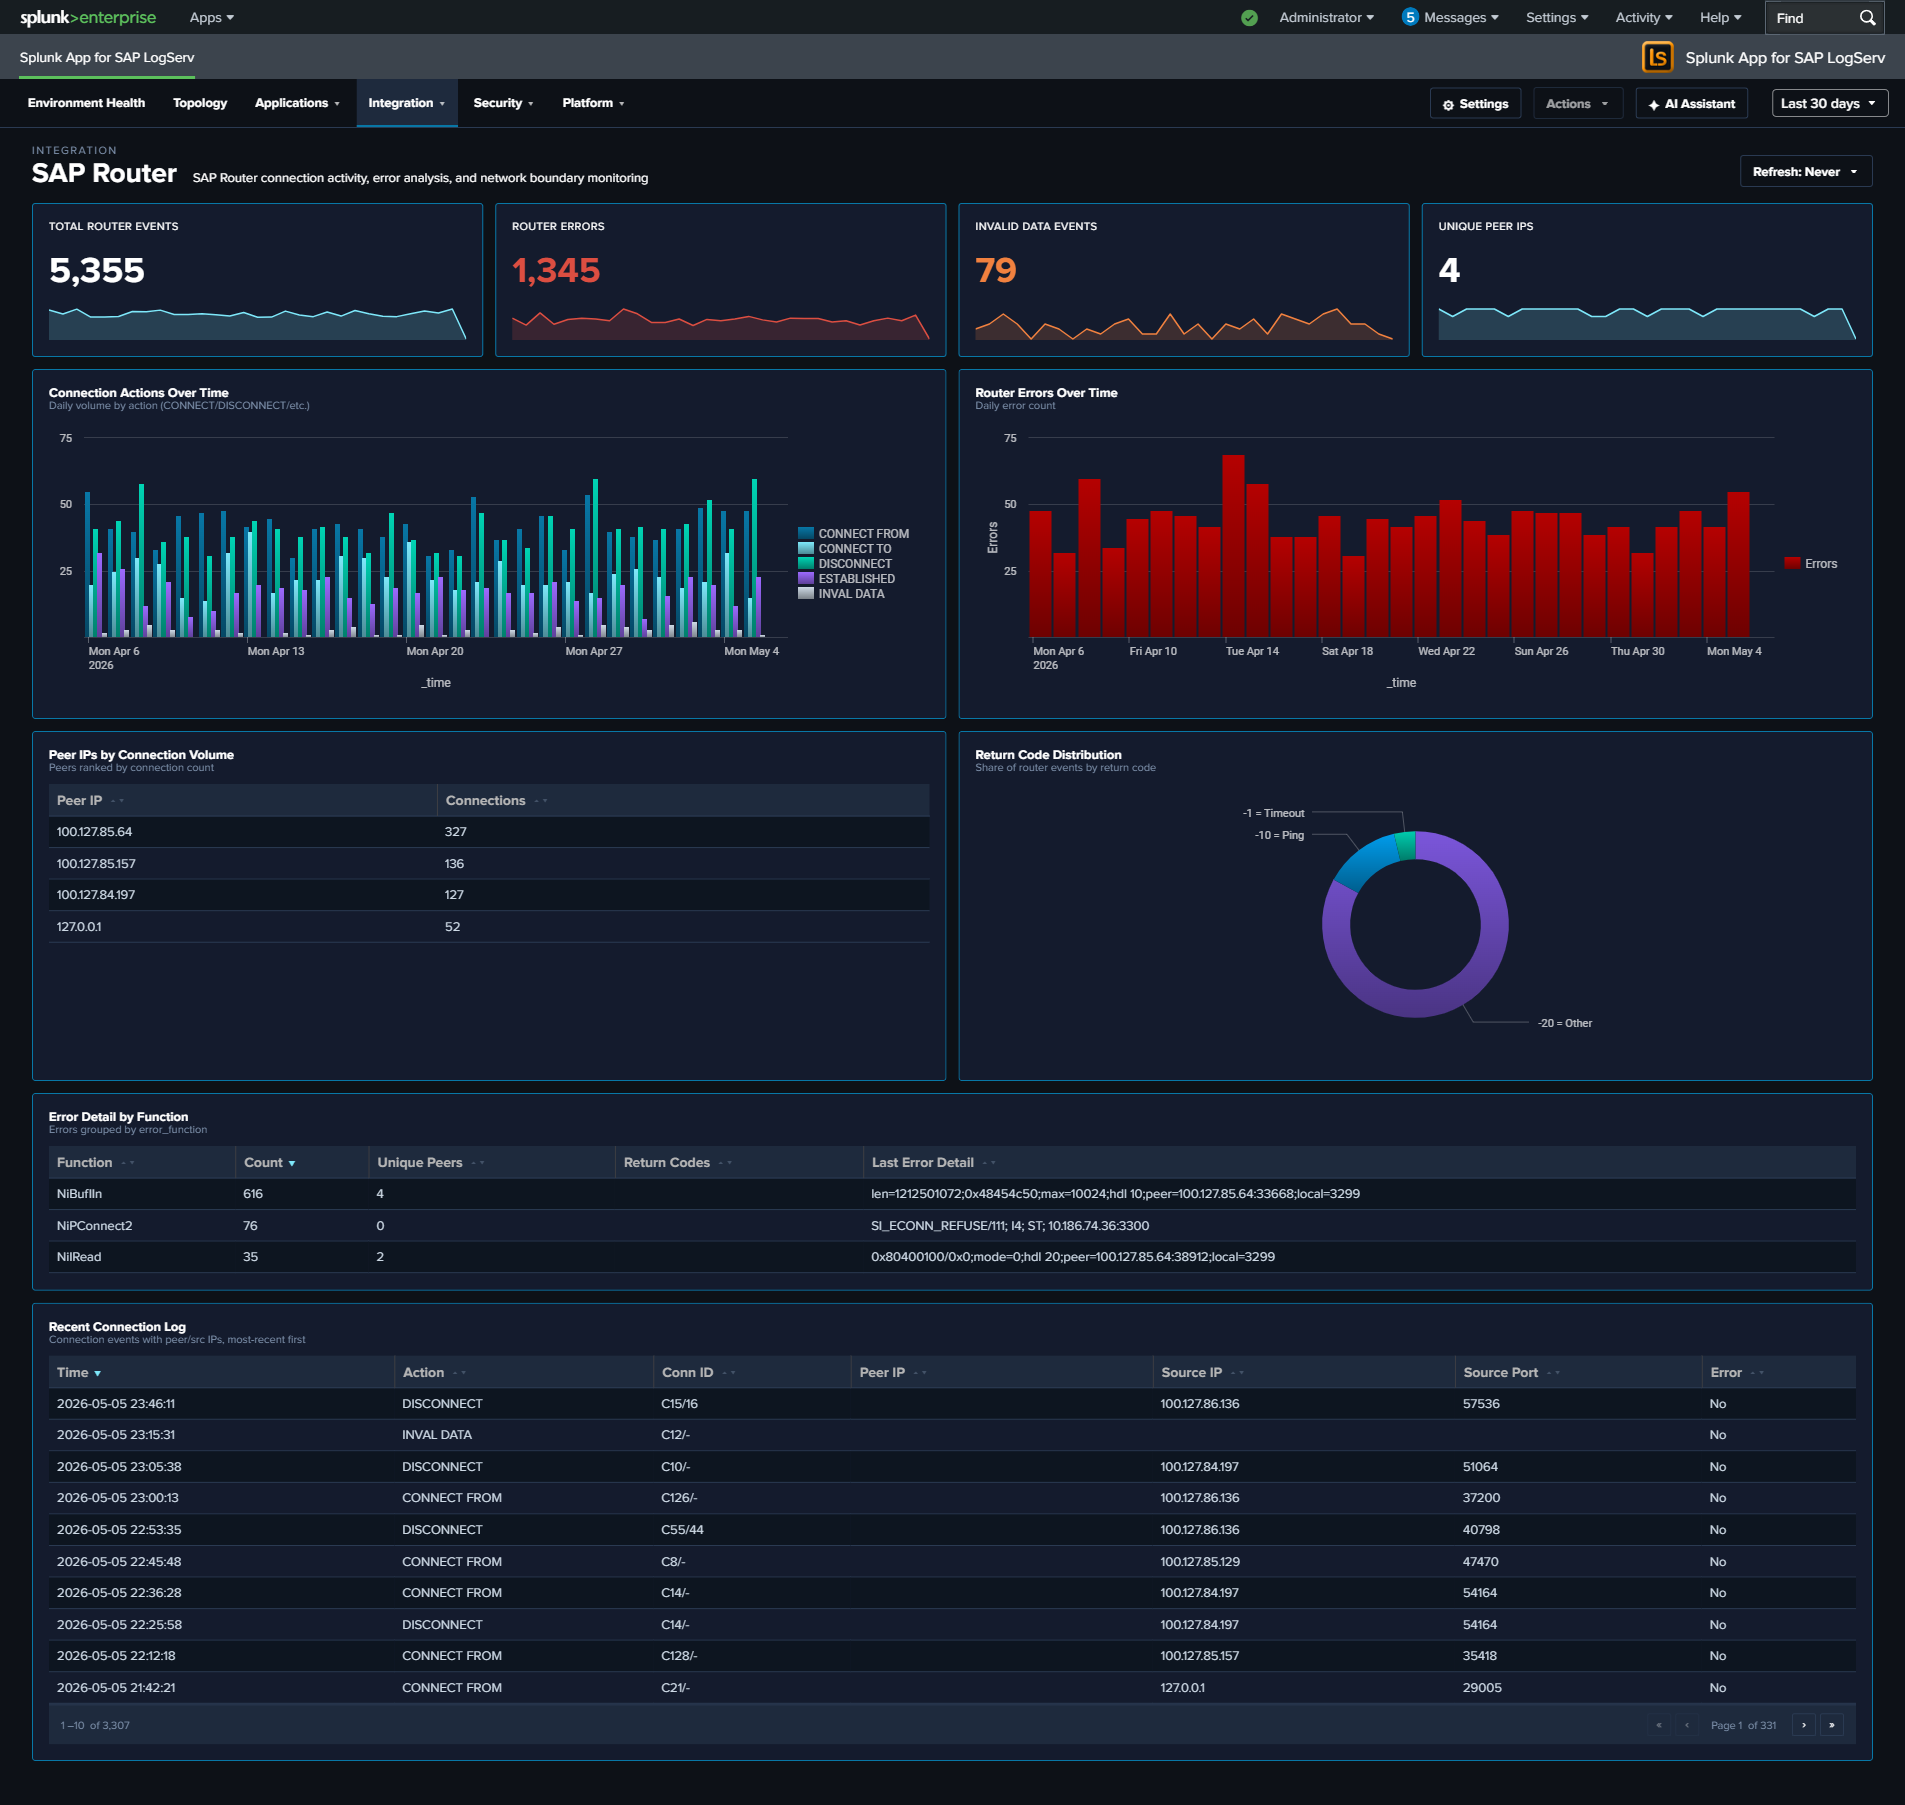This screenshot has height=1805, width=1905.
Task: Click the NiIRead function row
Action: 952,1257
